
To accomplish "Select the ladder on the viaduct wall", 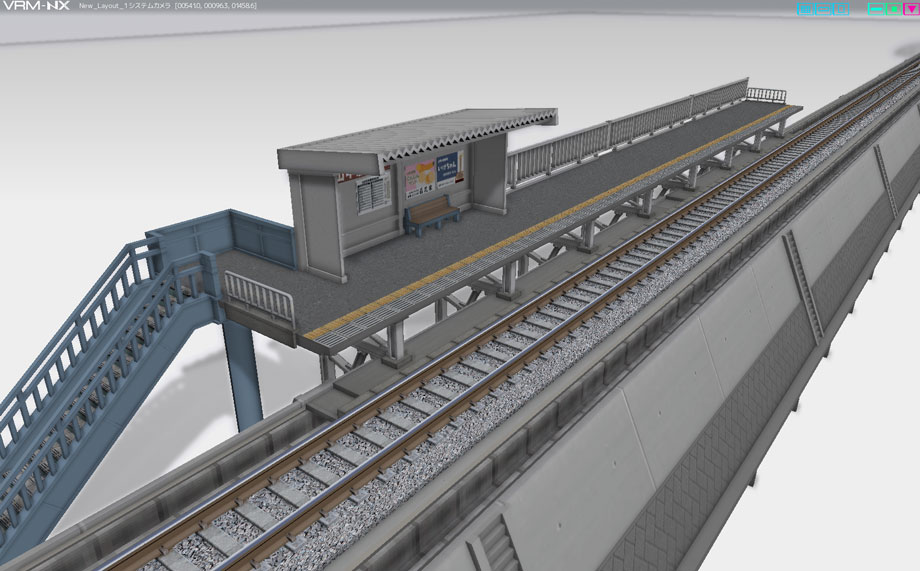I will pyautogui.click(x=802, y=286).
